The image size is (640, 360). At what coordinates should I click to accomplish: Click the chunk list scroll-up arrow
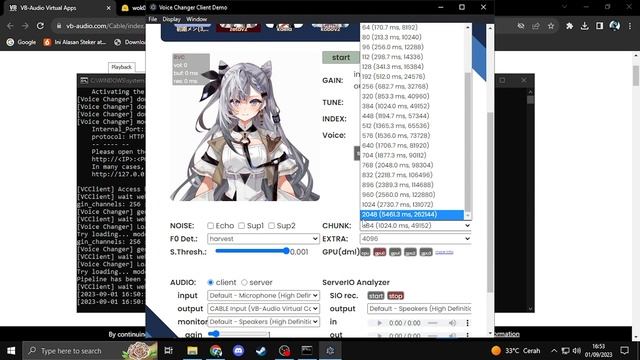coord(468,27)
